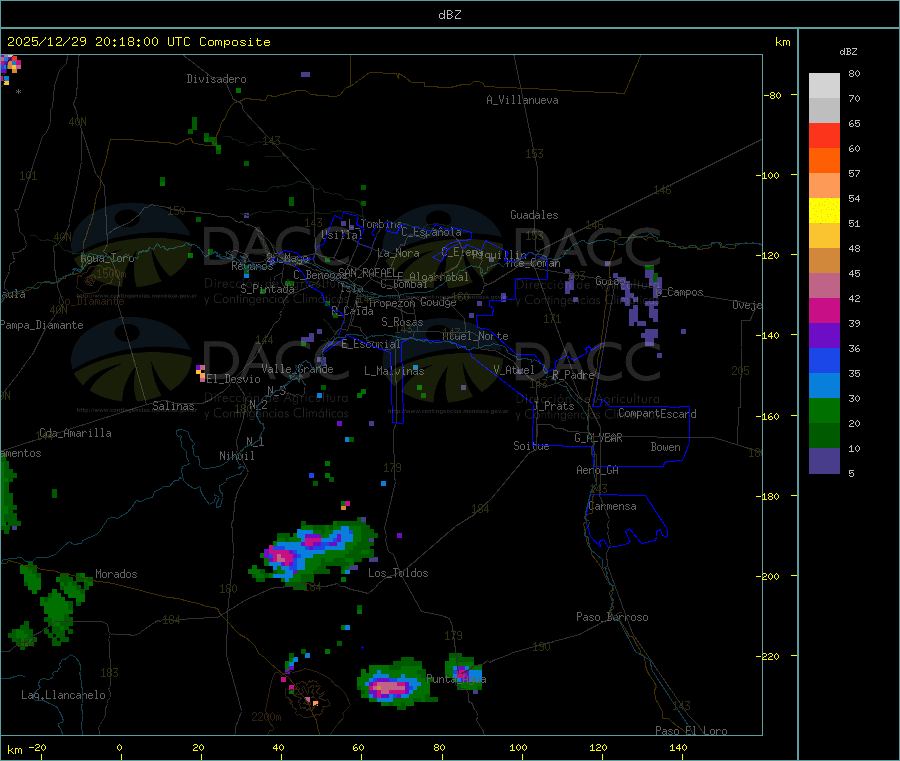Image resolution: width=900 pixels, height=761 pixels.
Task: Select the 'Guadales' map label
Action: pyautogui.click(x=534, y=215)
